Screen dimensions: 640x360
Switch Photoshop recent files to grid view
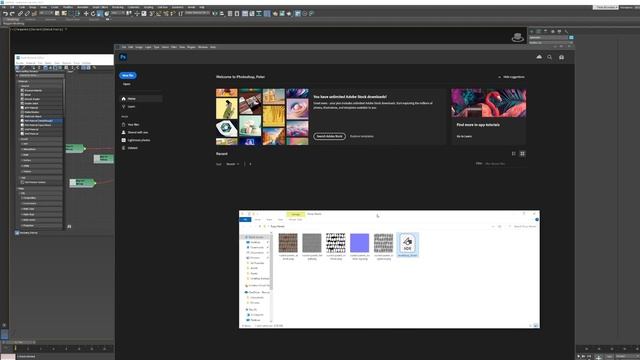click(x=522, y=153)
